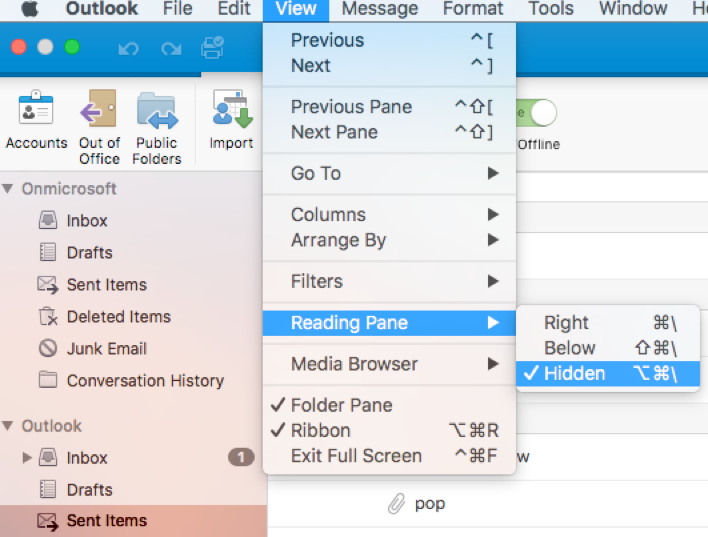
Task: Select Onmicrosoft Drafts folder icon
Action: coord(48,252)
